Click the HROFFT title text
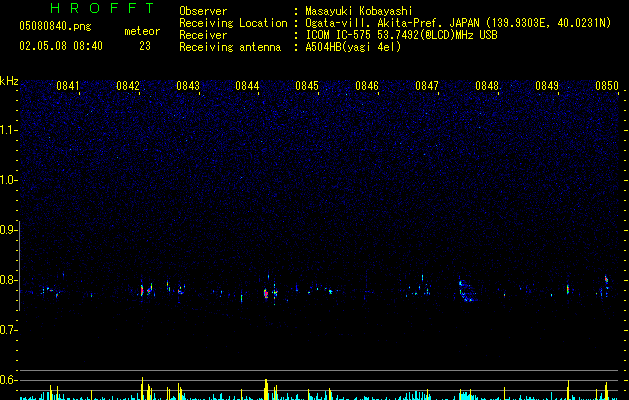 [x=102, y=8]
